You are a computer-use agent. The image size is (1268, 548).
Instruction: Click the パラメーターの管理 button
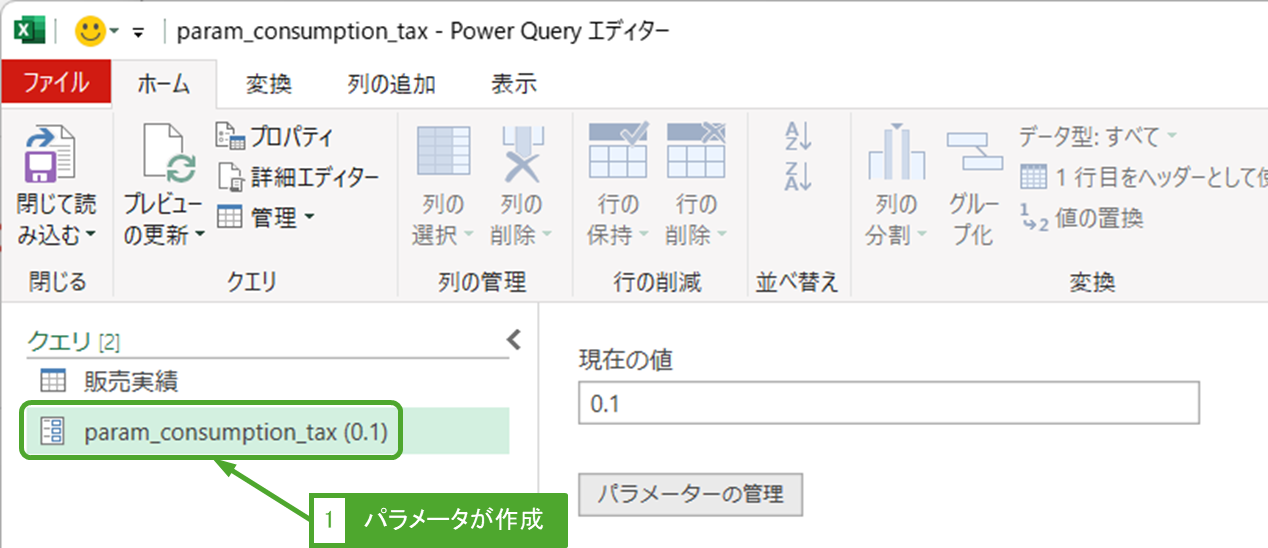pos(690,493)
